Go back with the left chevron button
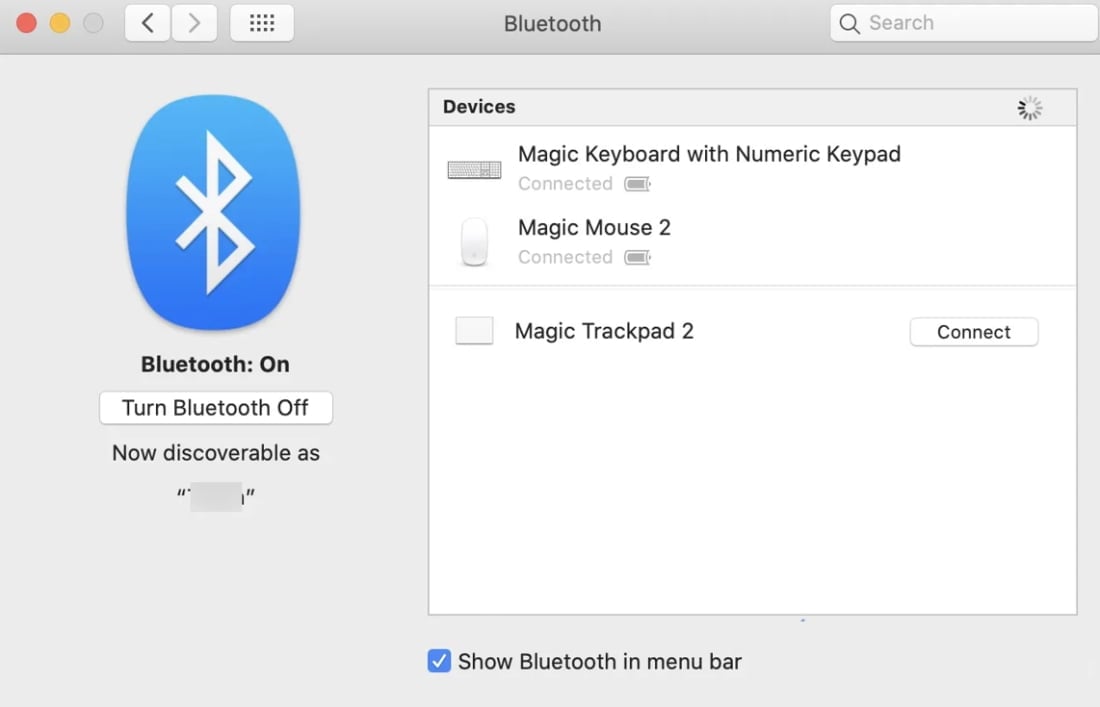Viewport: 1100px width, 707px height. tap(147, 23)
